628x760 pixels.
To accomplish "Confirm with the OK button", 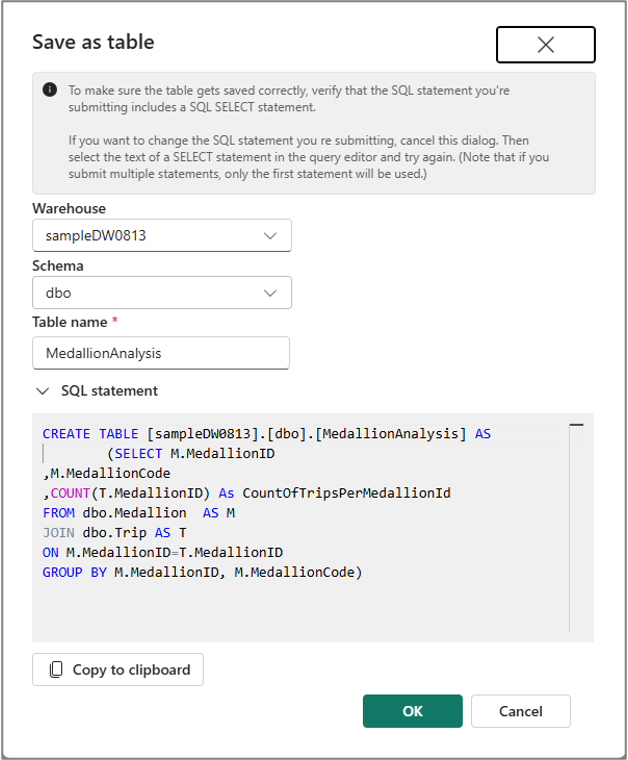I will click(413, 711).
